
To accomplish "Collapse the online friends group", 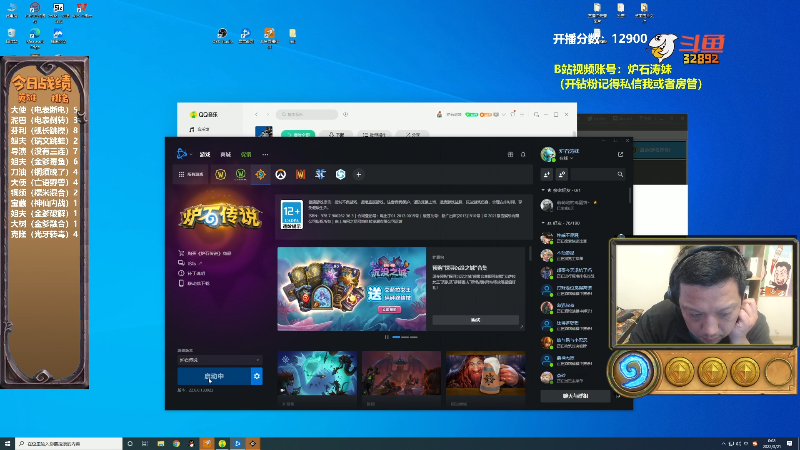I will pyautogui.click(x=561, y=223).
